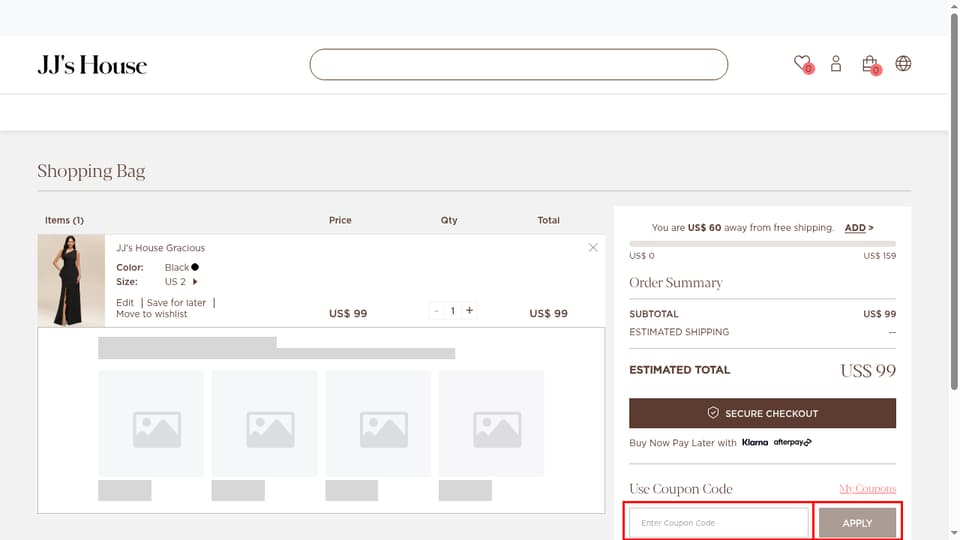Open My Coupons link
The image size is (960, 540).
[x=868, y=489]
